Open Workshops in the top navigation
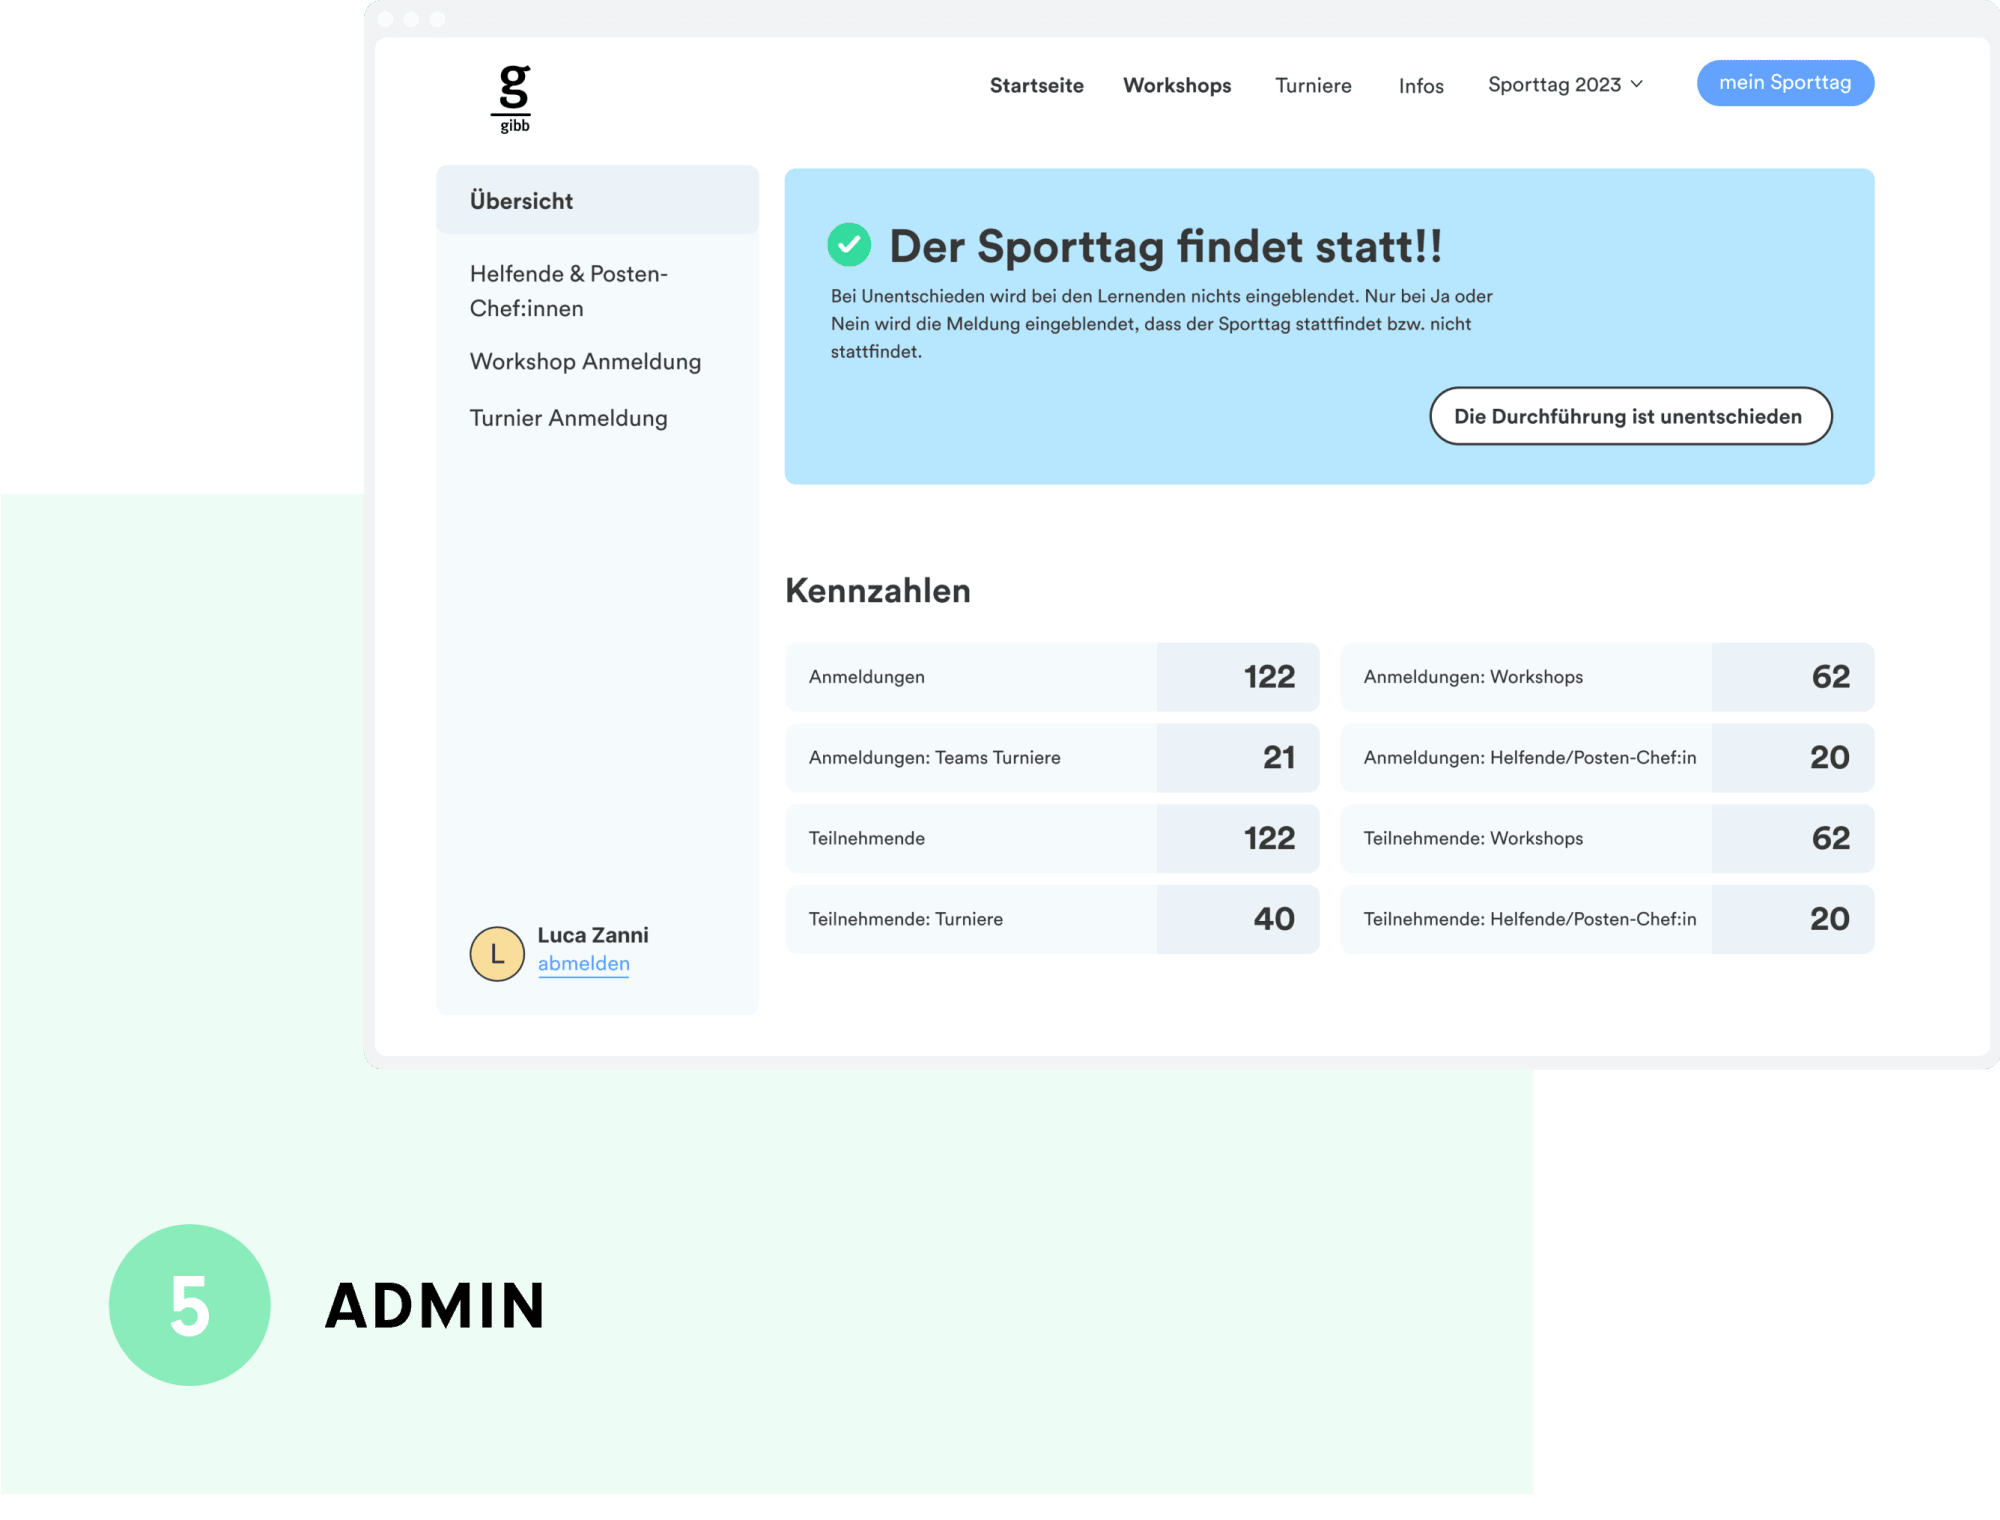2000x1520 pixels. click(x=1177, y=85)
